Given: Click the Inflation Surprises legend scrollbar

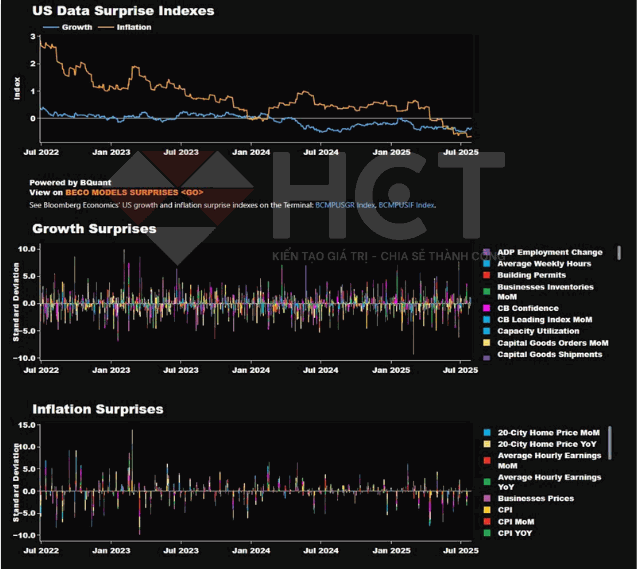Looking at the screenshot, I should point(610,442).
